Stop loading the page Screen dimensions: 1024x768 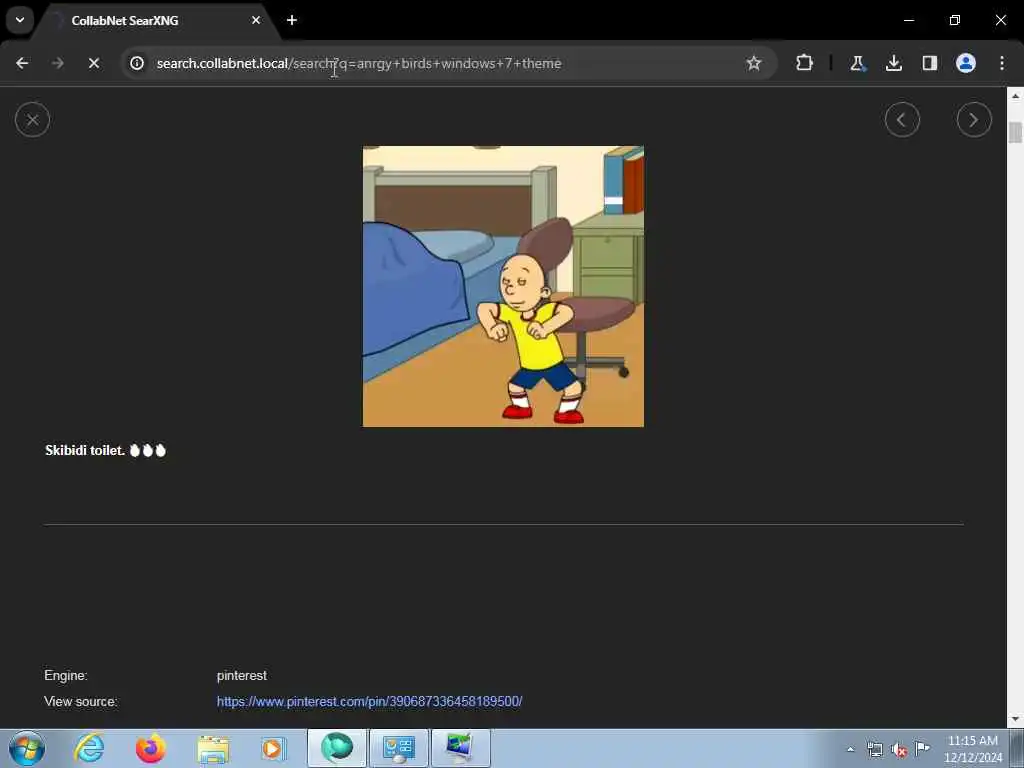93,63
